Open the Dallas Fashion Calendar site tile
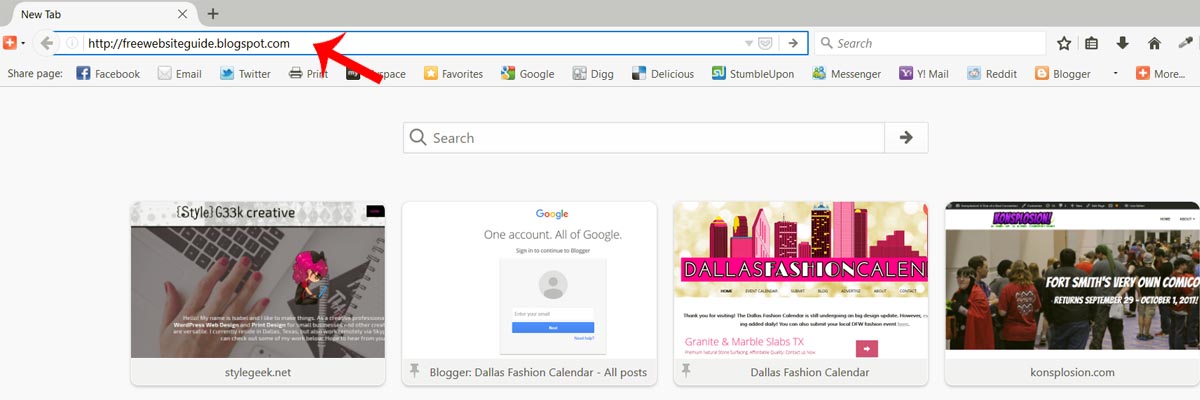1200x400 pixels. click(800, 293)
